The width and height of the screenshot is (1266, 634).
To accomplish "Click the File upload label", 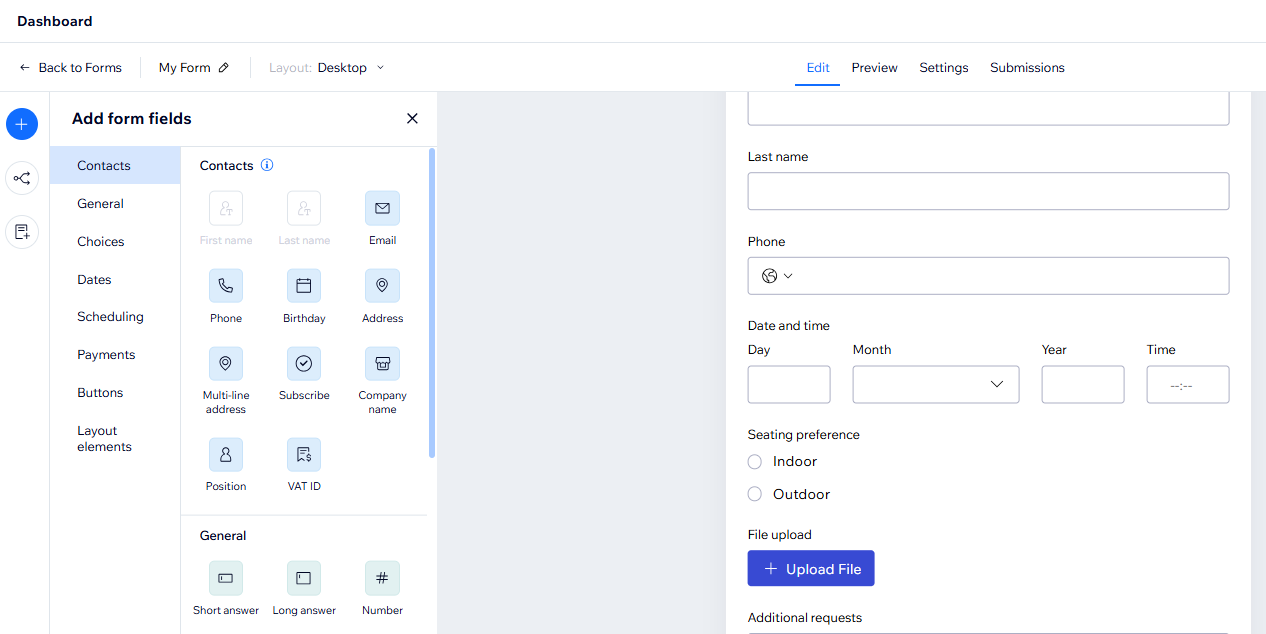I will point(780,535).
